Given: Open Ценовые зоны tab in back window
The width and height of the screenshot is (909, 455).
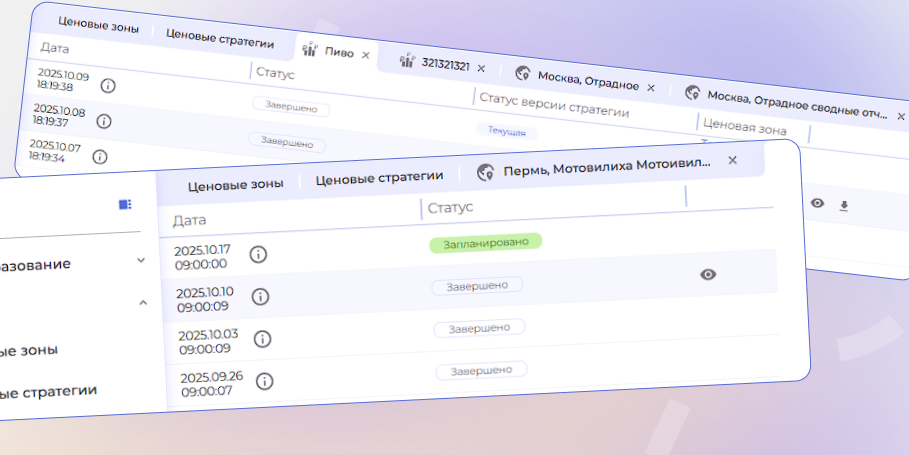Looking at the screenshot, I should (x=99, y=24).
